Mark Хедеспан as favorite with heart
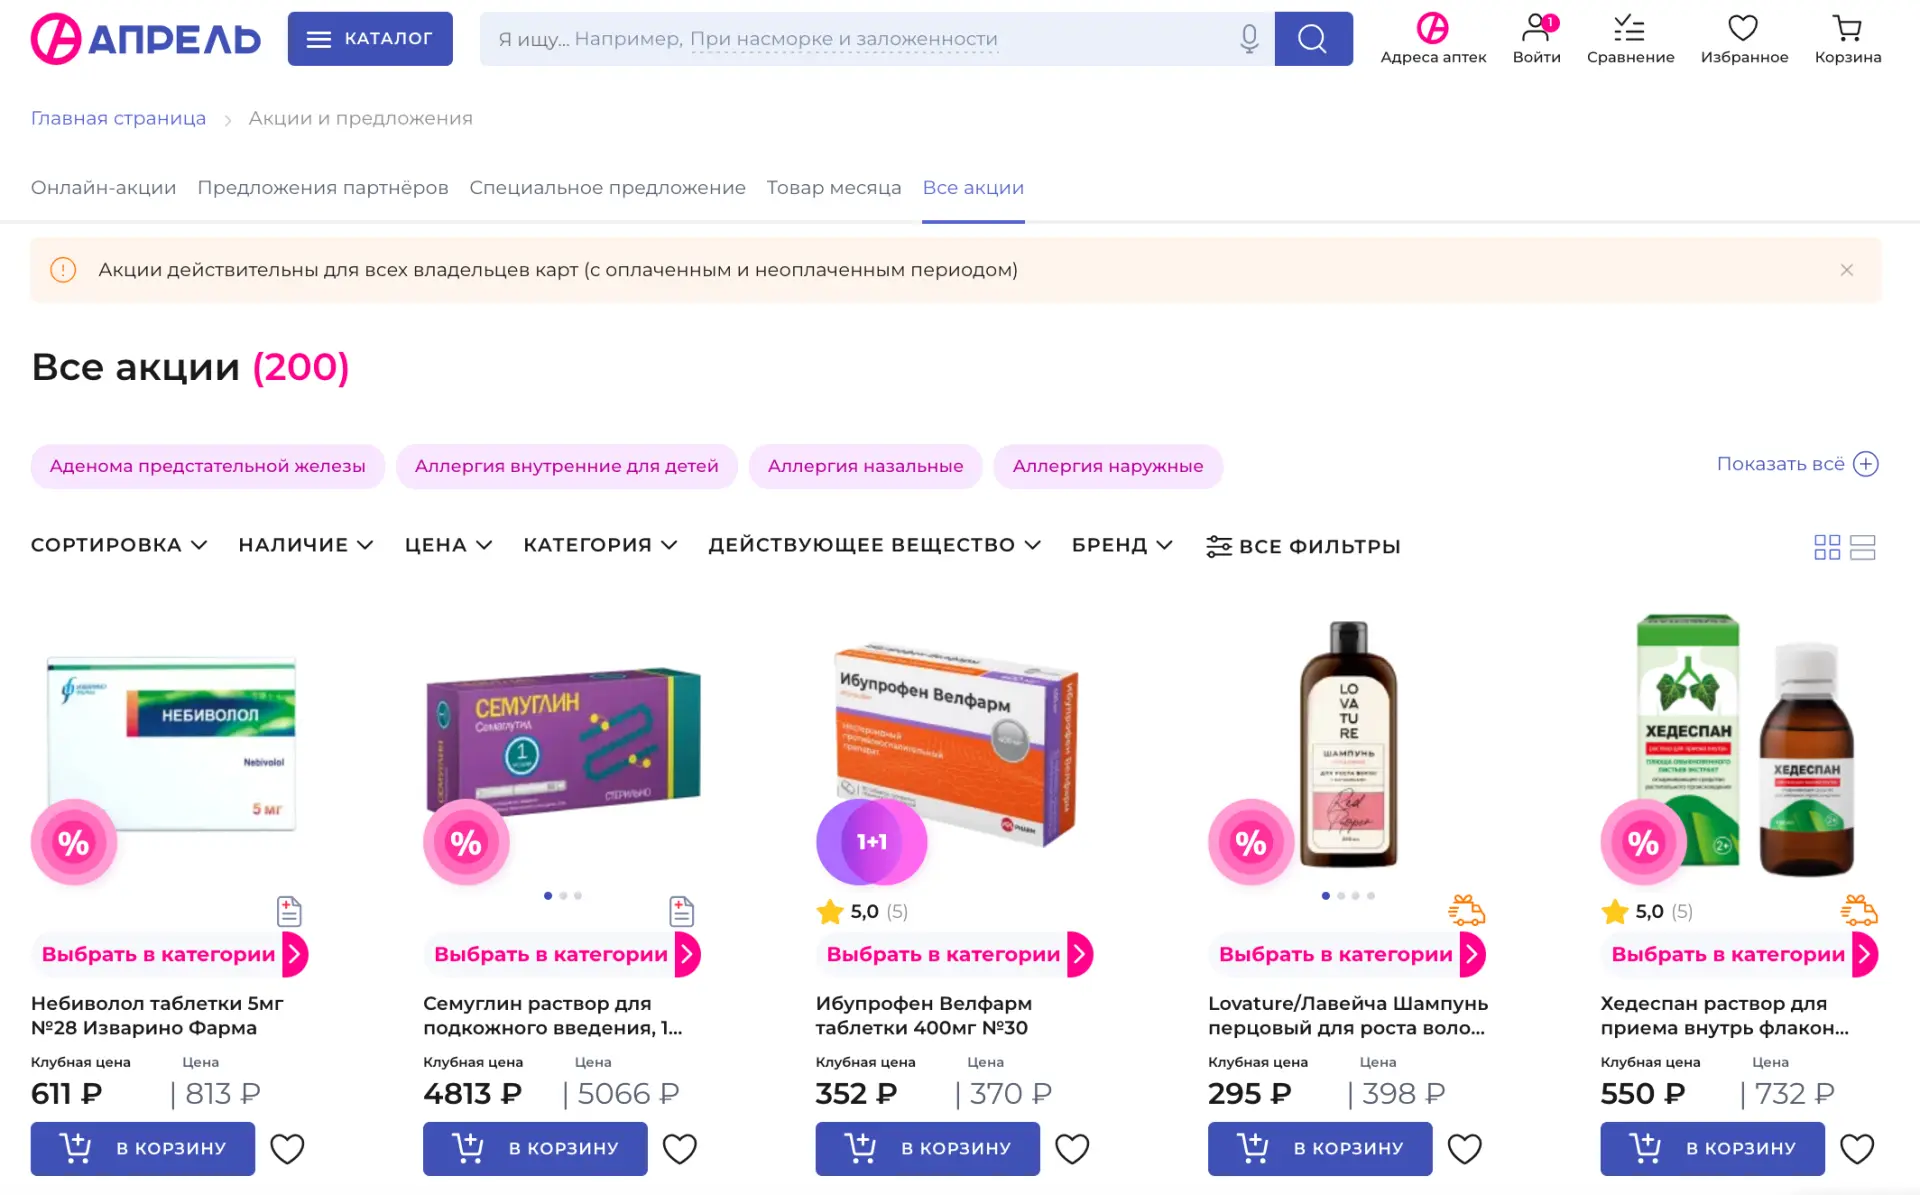Image resolution: width=1920 pixels, height=1195 pixels. [x=1857, y=1149]
